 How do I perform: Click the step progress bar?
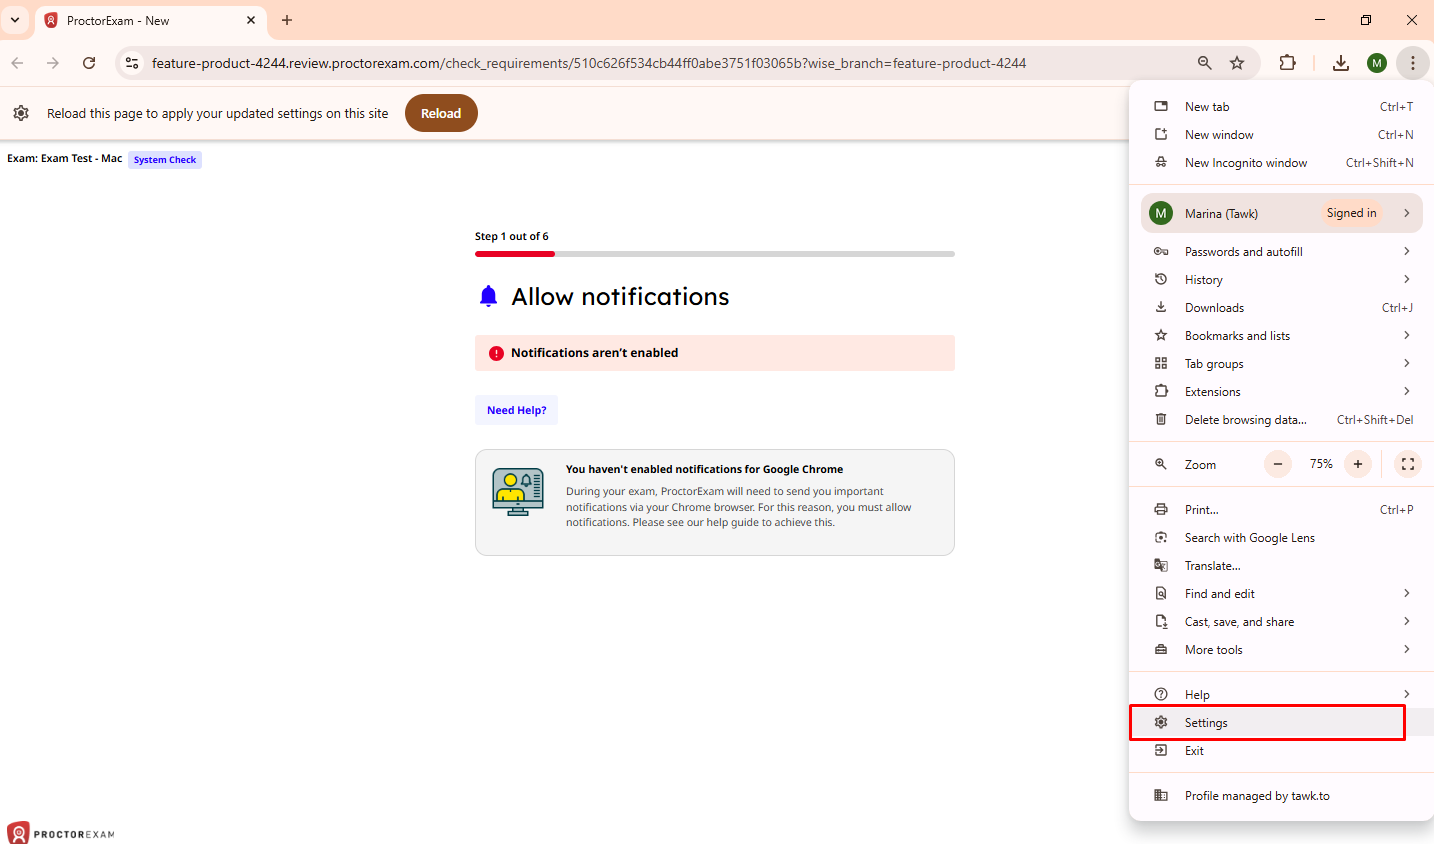point(715,254)
